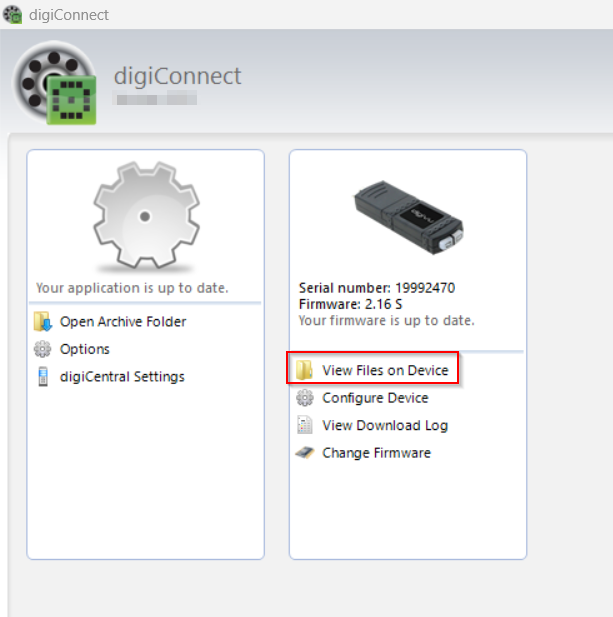Click the View Download Log document icon
This screenshot has height=617, width=613.
click(x=305, y=425)
